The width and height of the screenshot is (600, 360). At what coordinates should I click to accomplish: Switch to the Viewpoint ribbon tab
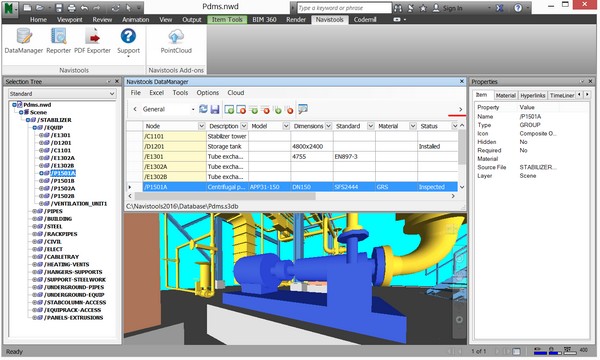70,20
